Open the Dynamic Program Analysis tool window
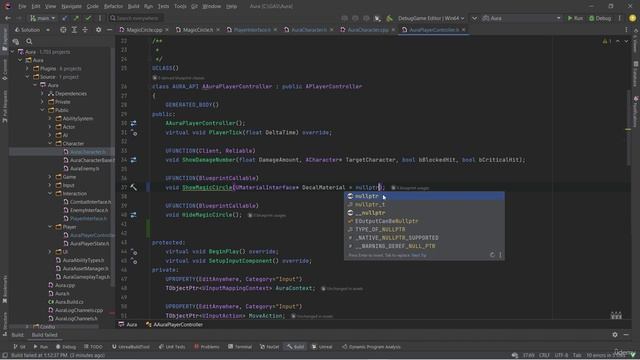 (x=371, y=347)
